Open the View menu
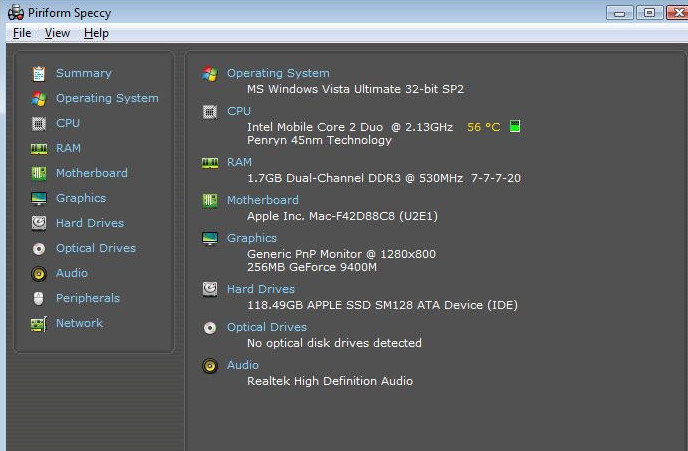The height and width of the screenshot is (451, 688). click(x=57, y=33)
